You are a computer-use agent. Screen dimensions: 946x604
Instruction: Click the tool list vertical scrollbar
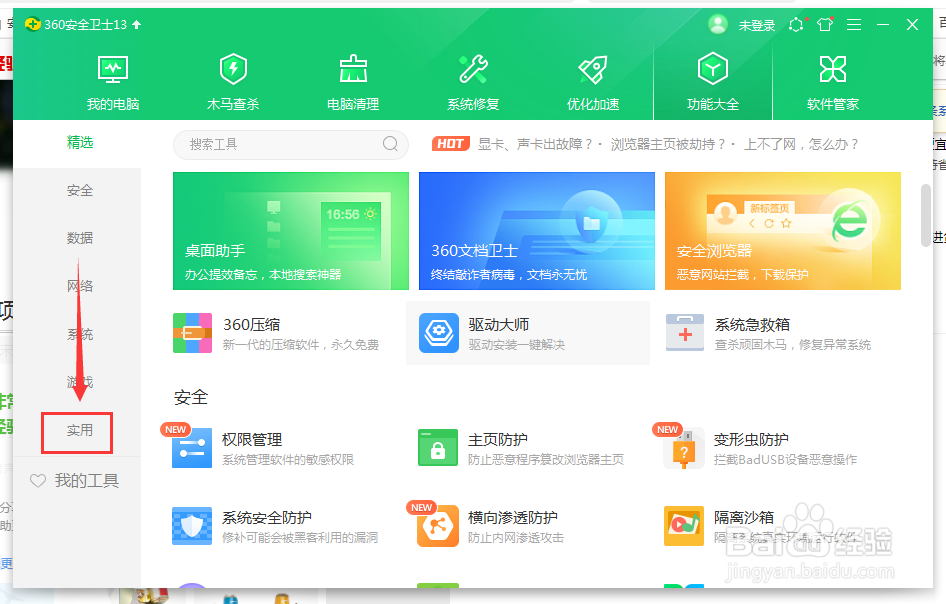(x=926, y=215)
